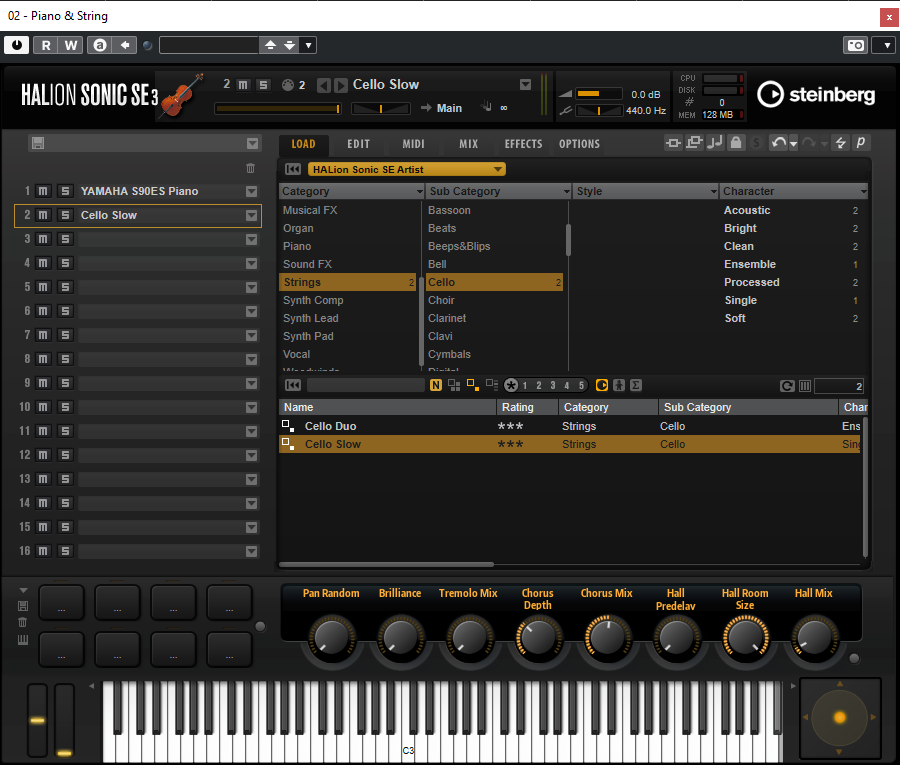Click the columns setup icon in results bar
The width and height of the screenshot is (900, 765).
pyautogui.click(x=805, y=386)
